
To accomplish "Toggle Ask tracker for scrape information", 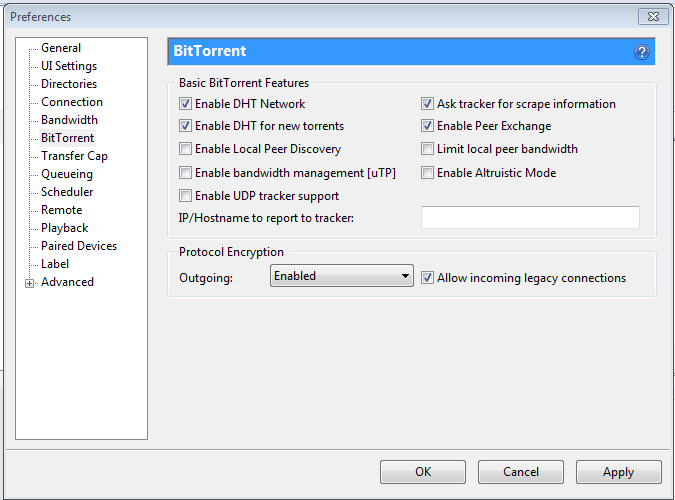I will click(427, 104).
